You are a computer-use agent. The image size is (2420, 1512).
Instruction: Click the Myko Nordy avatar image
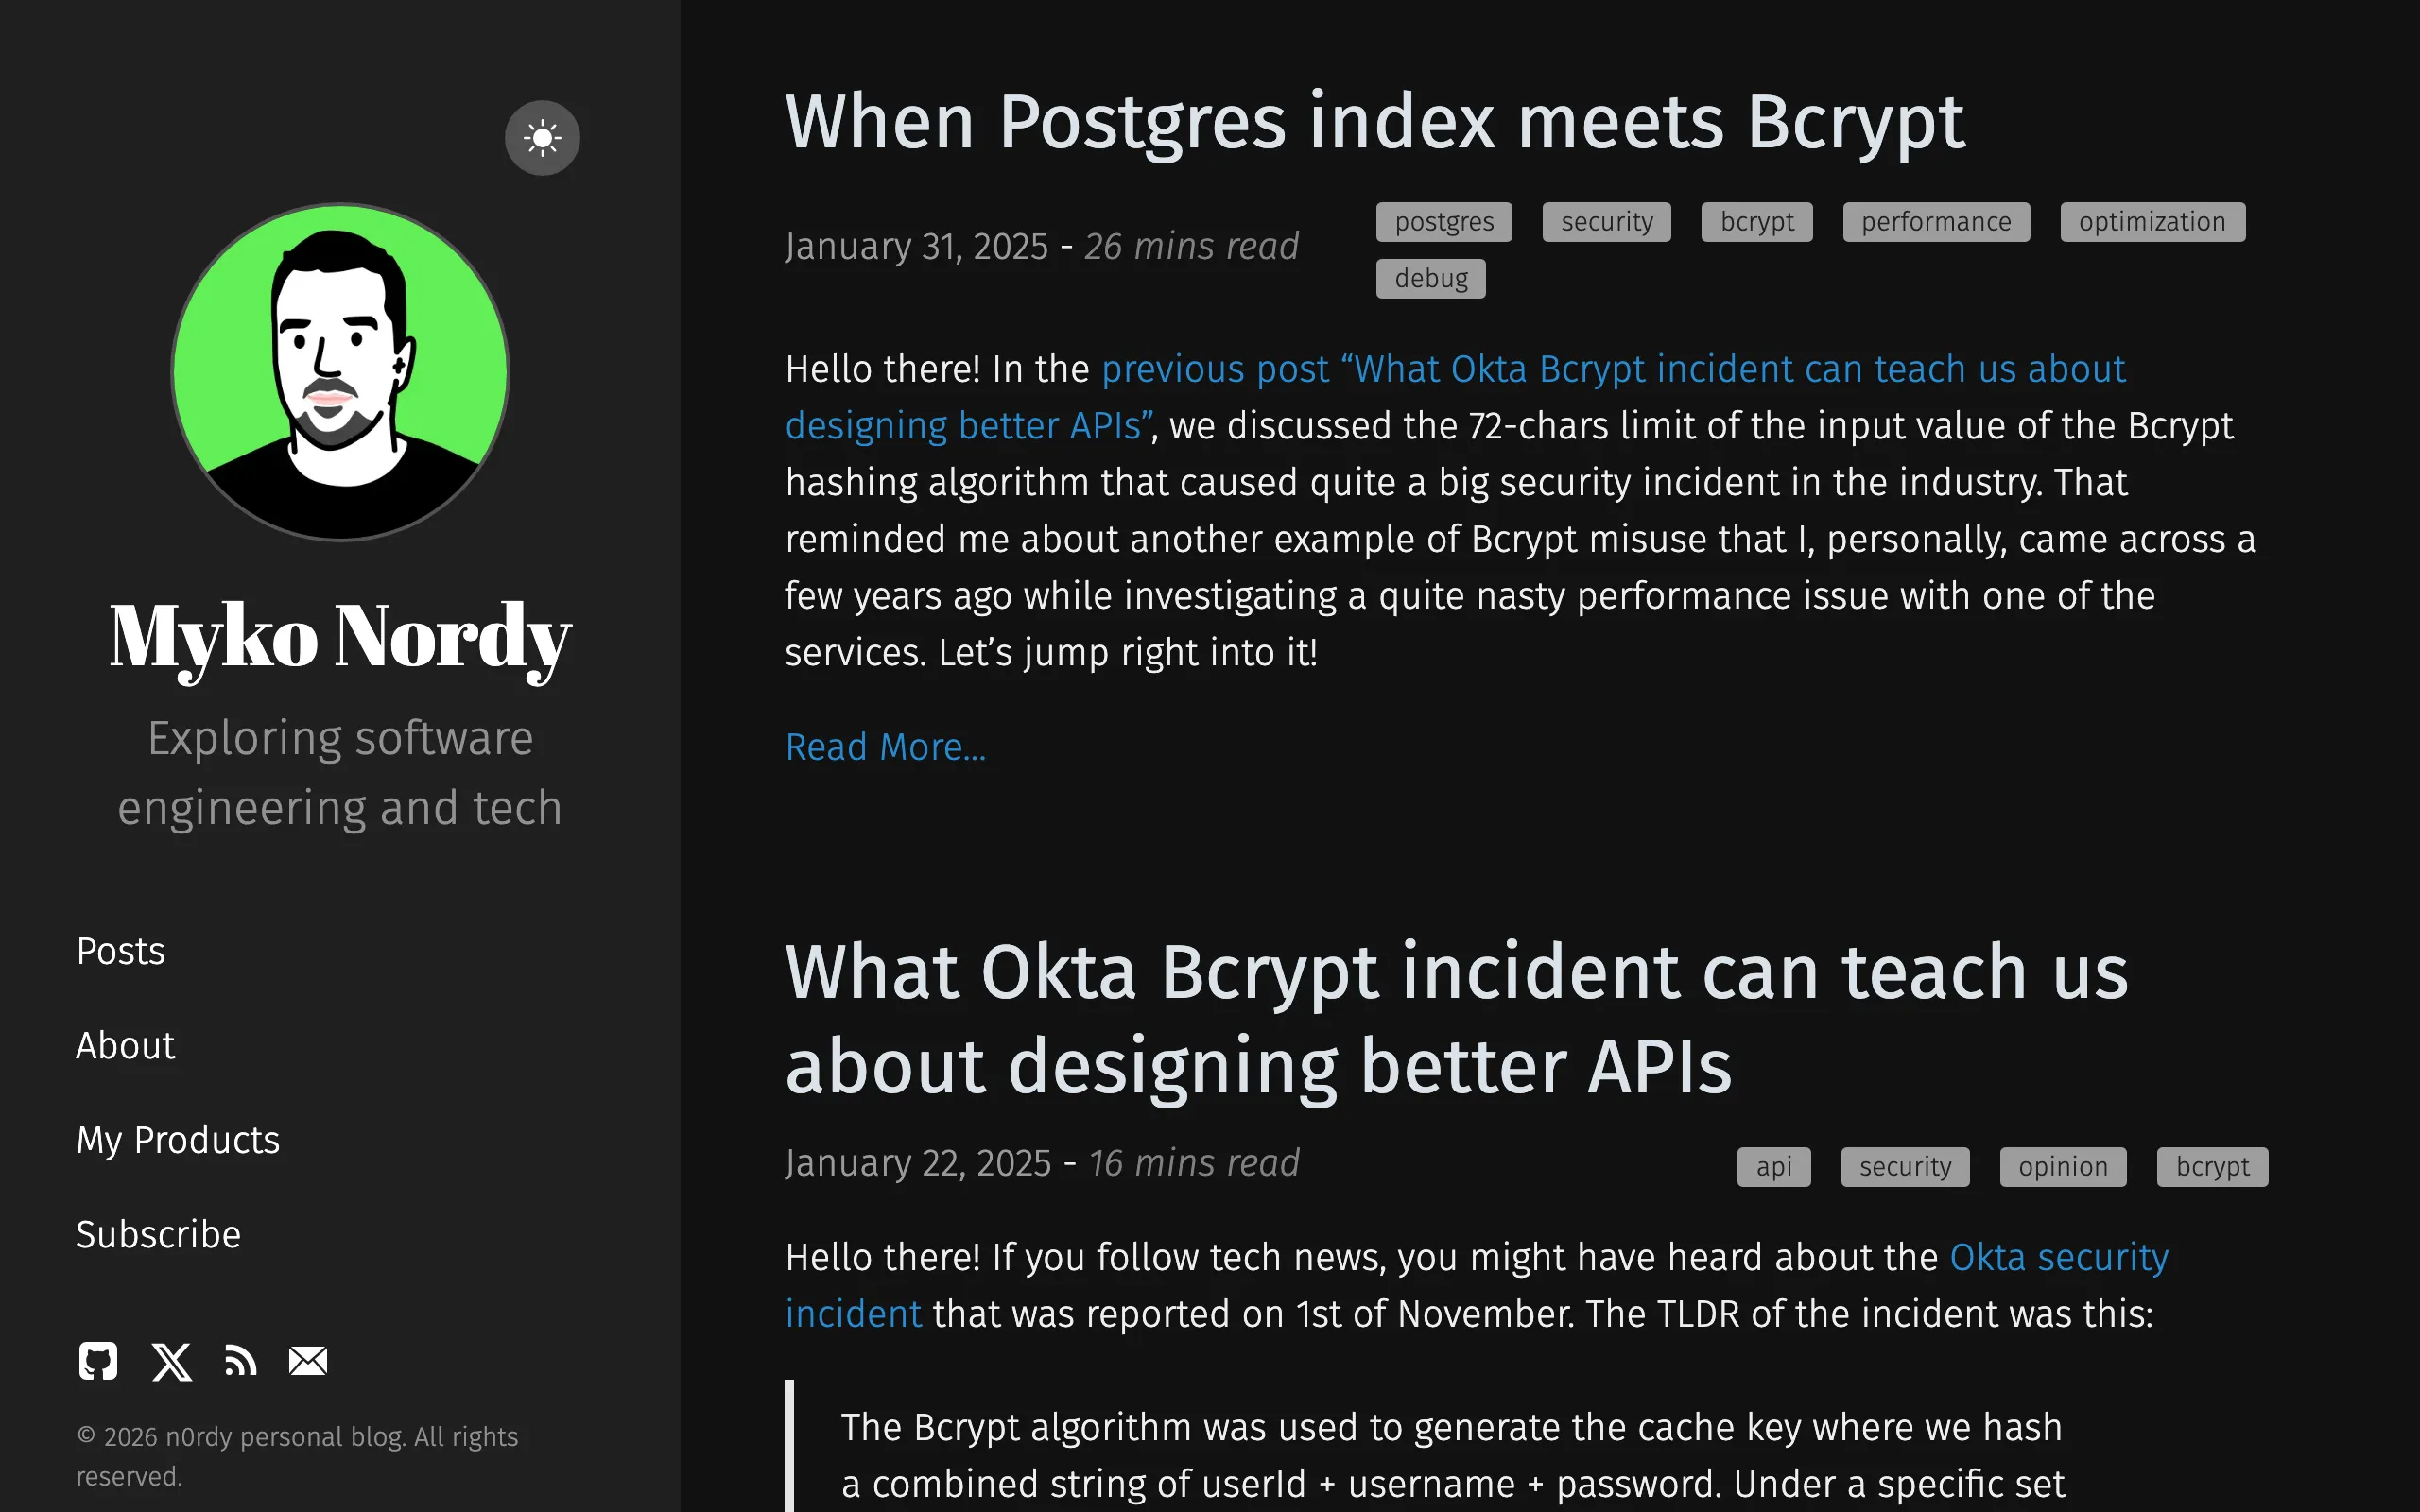coord(340,372)
